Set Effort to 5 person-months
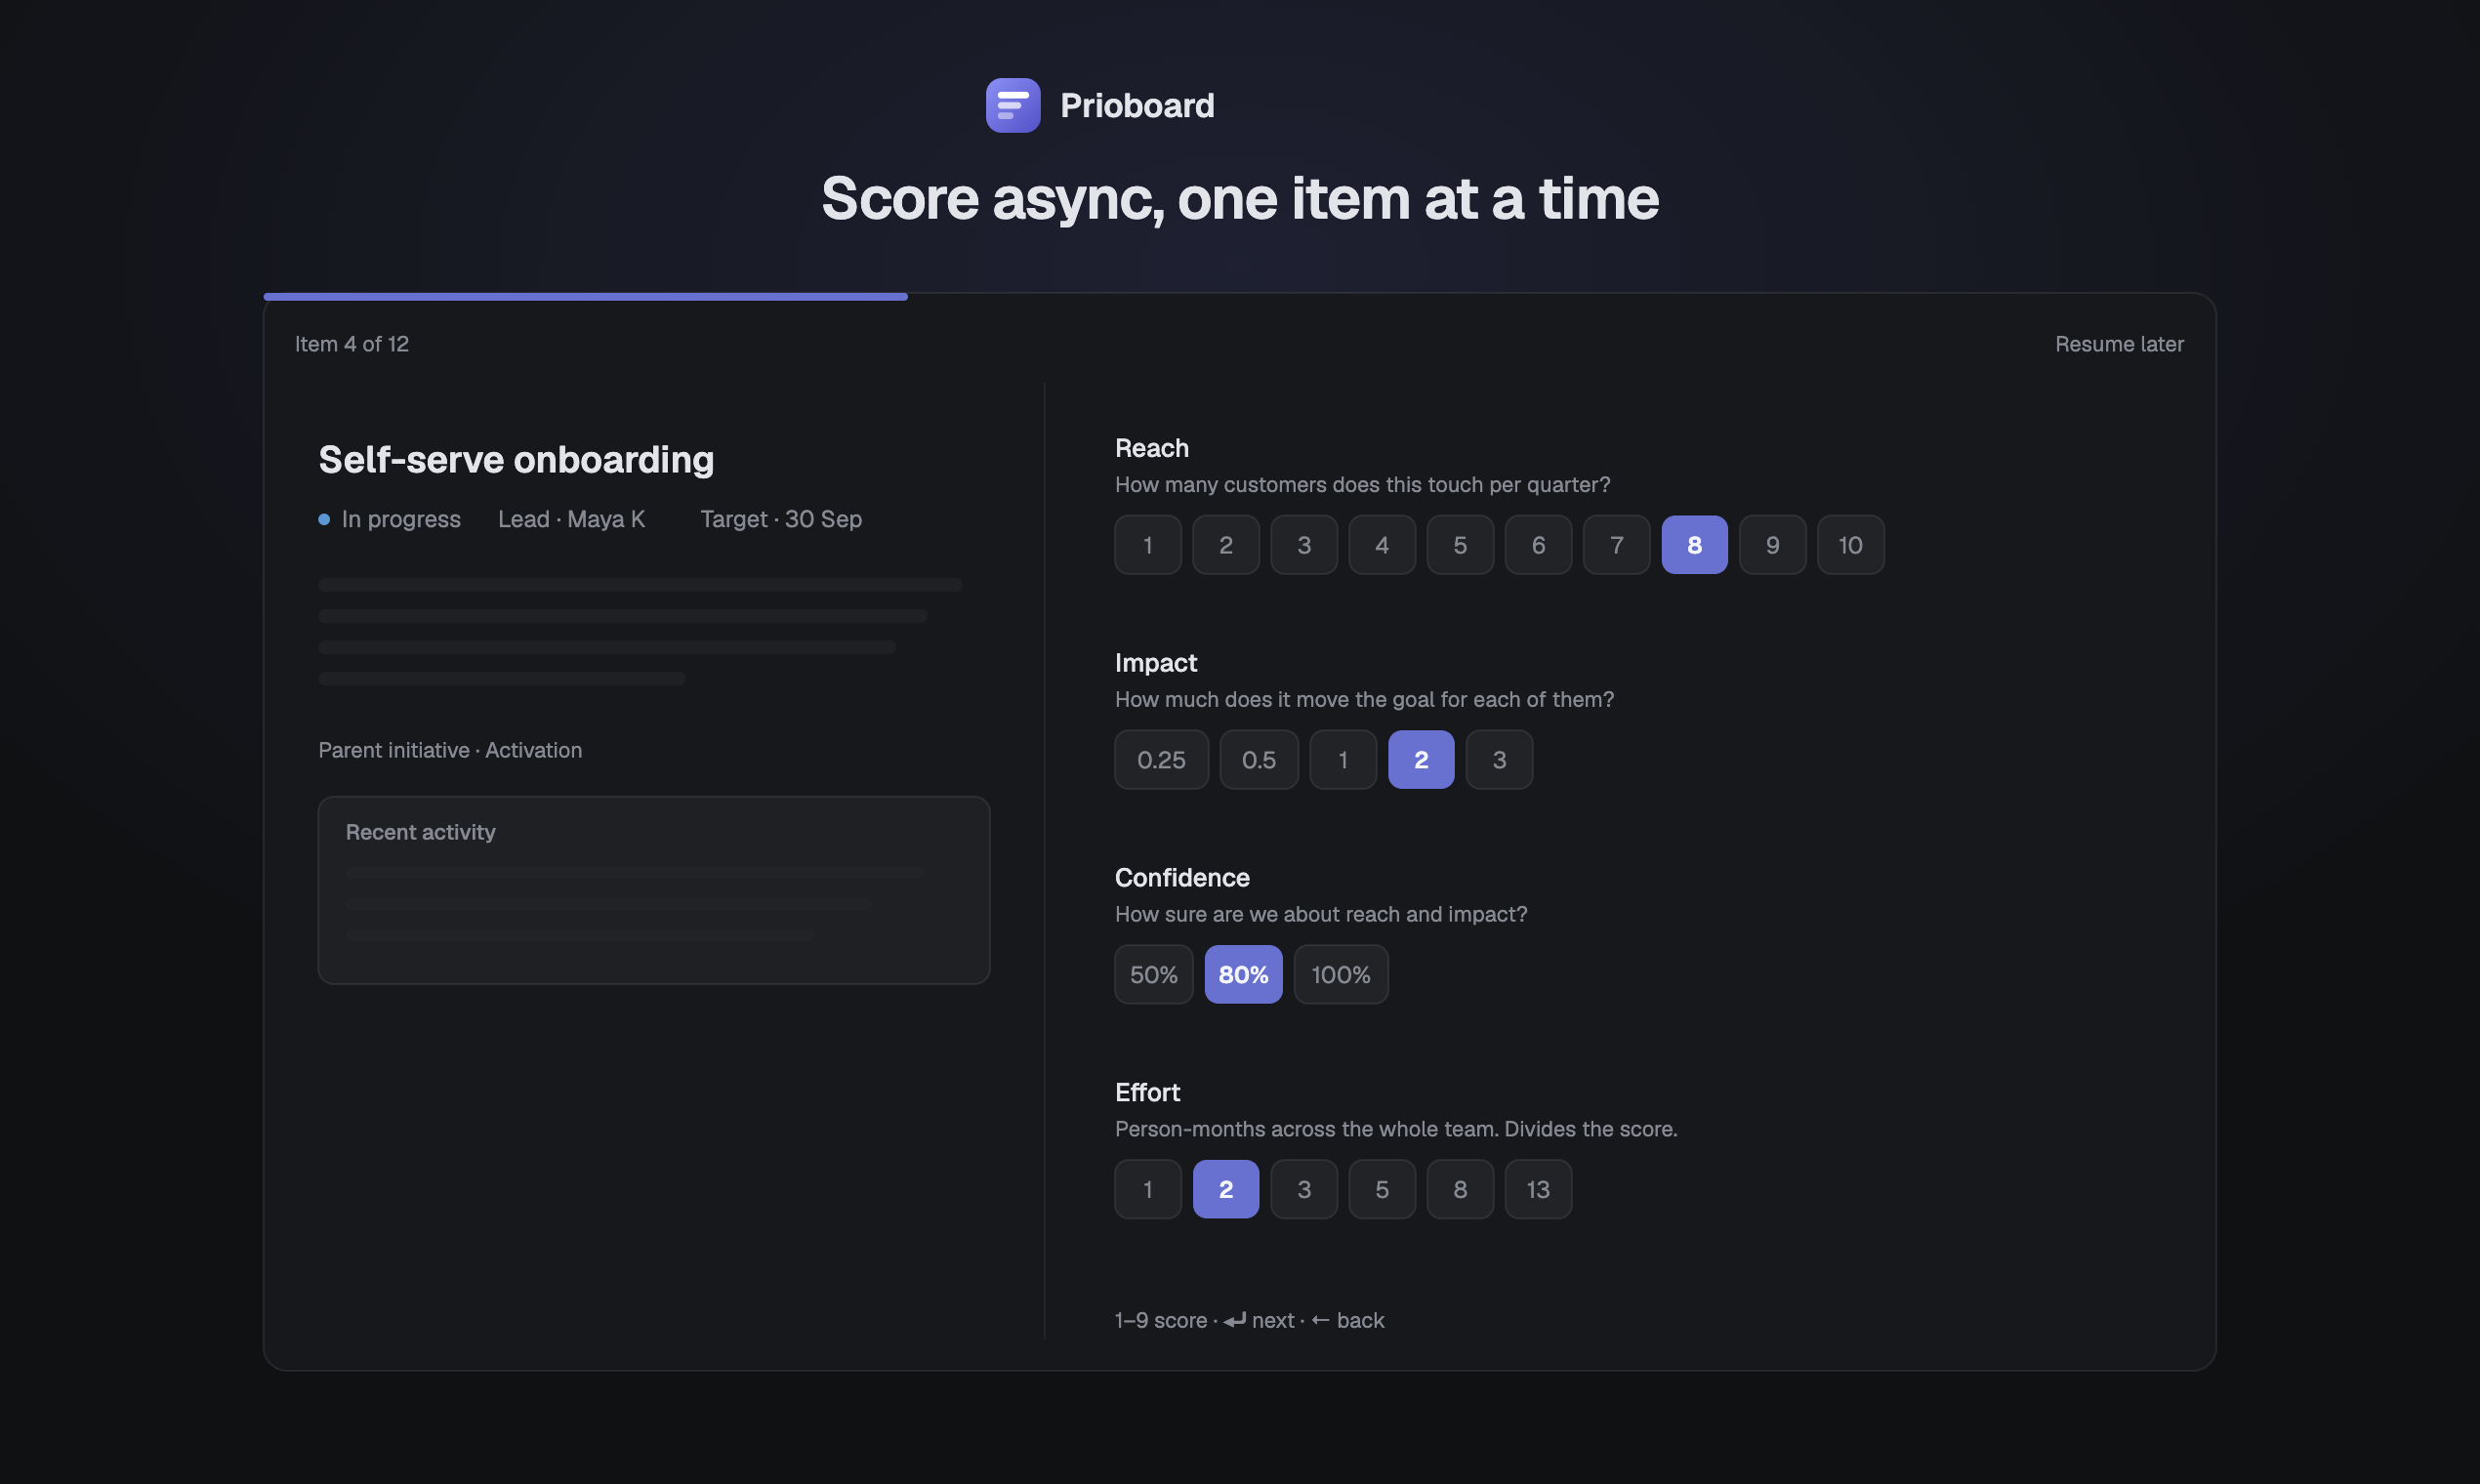 [x=1382, y=1190]
